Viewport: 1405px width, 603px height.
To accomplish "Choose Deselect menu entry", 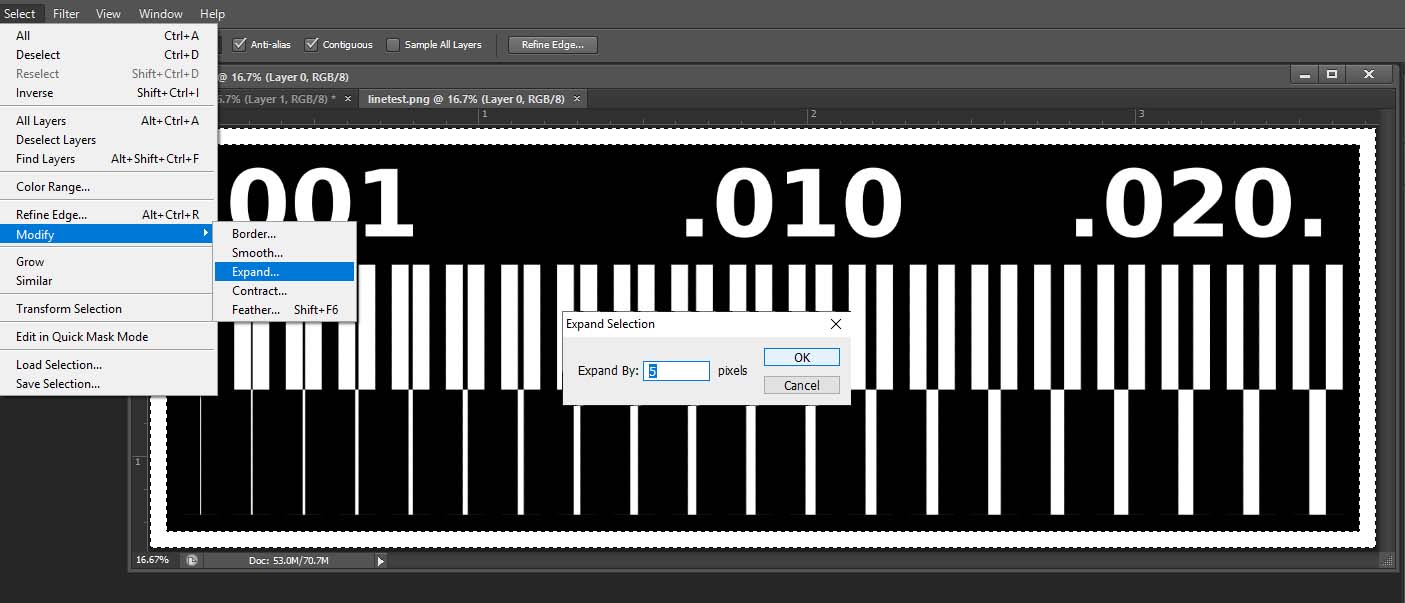I will tap(108, 55).
